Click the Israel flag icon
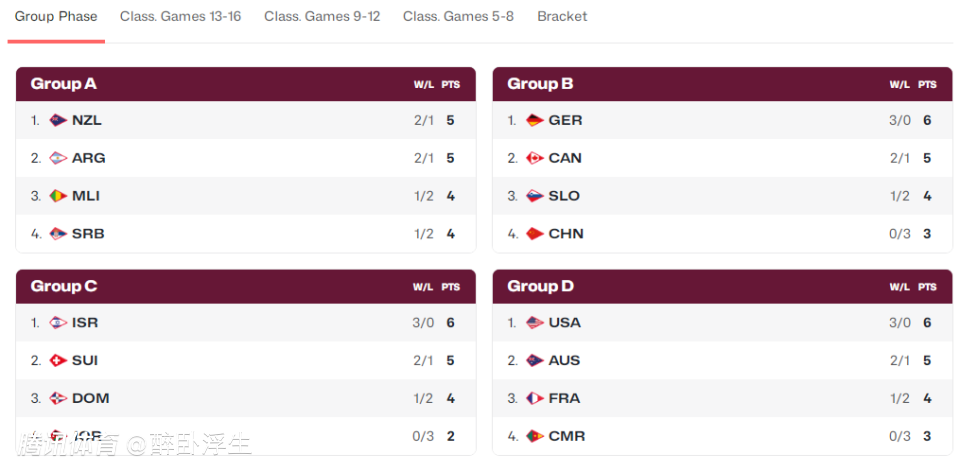960x472 pixels. coord(58,323)
